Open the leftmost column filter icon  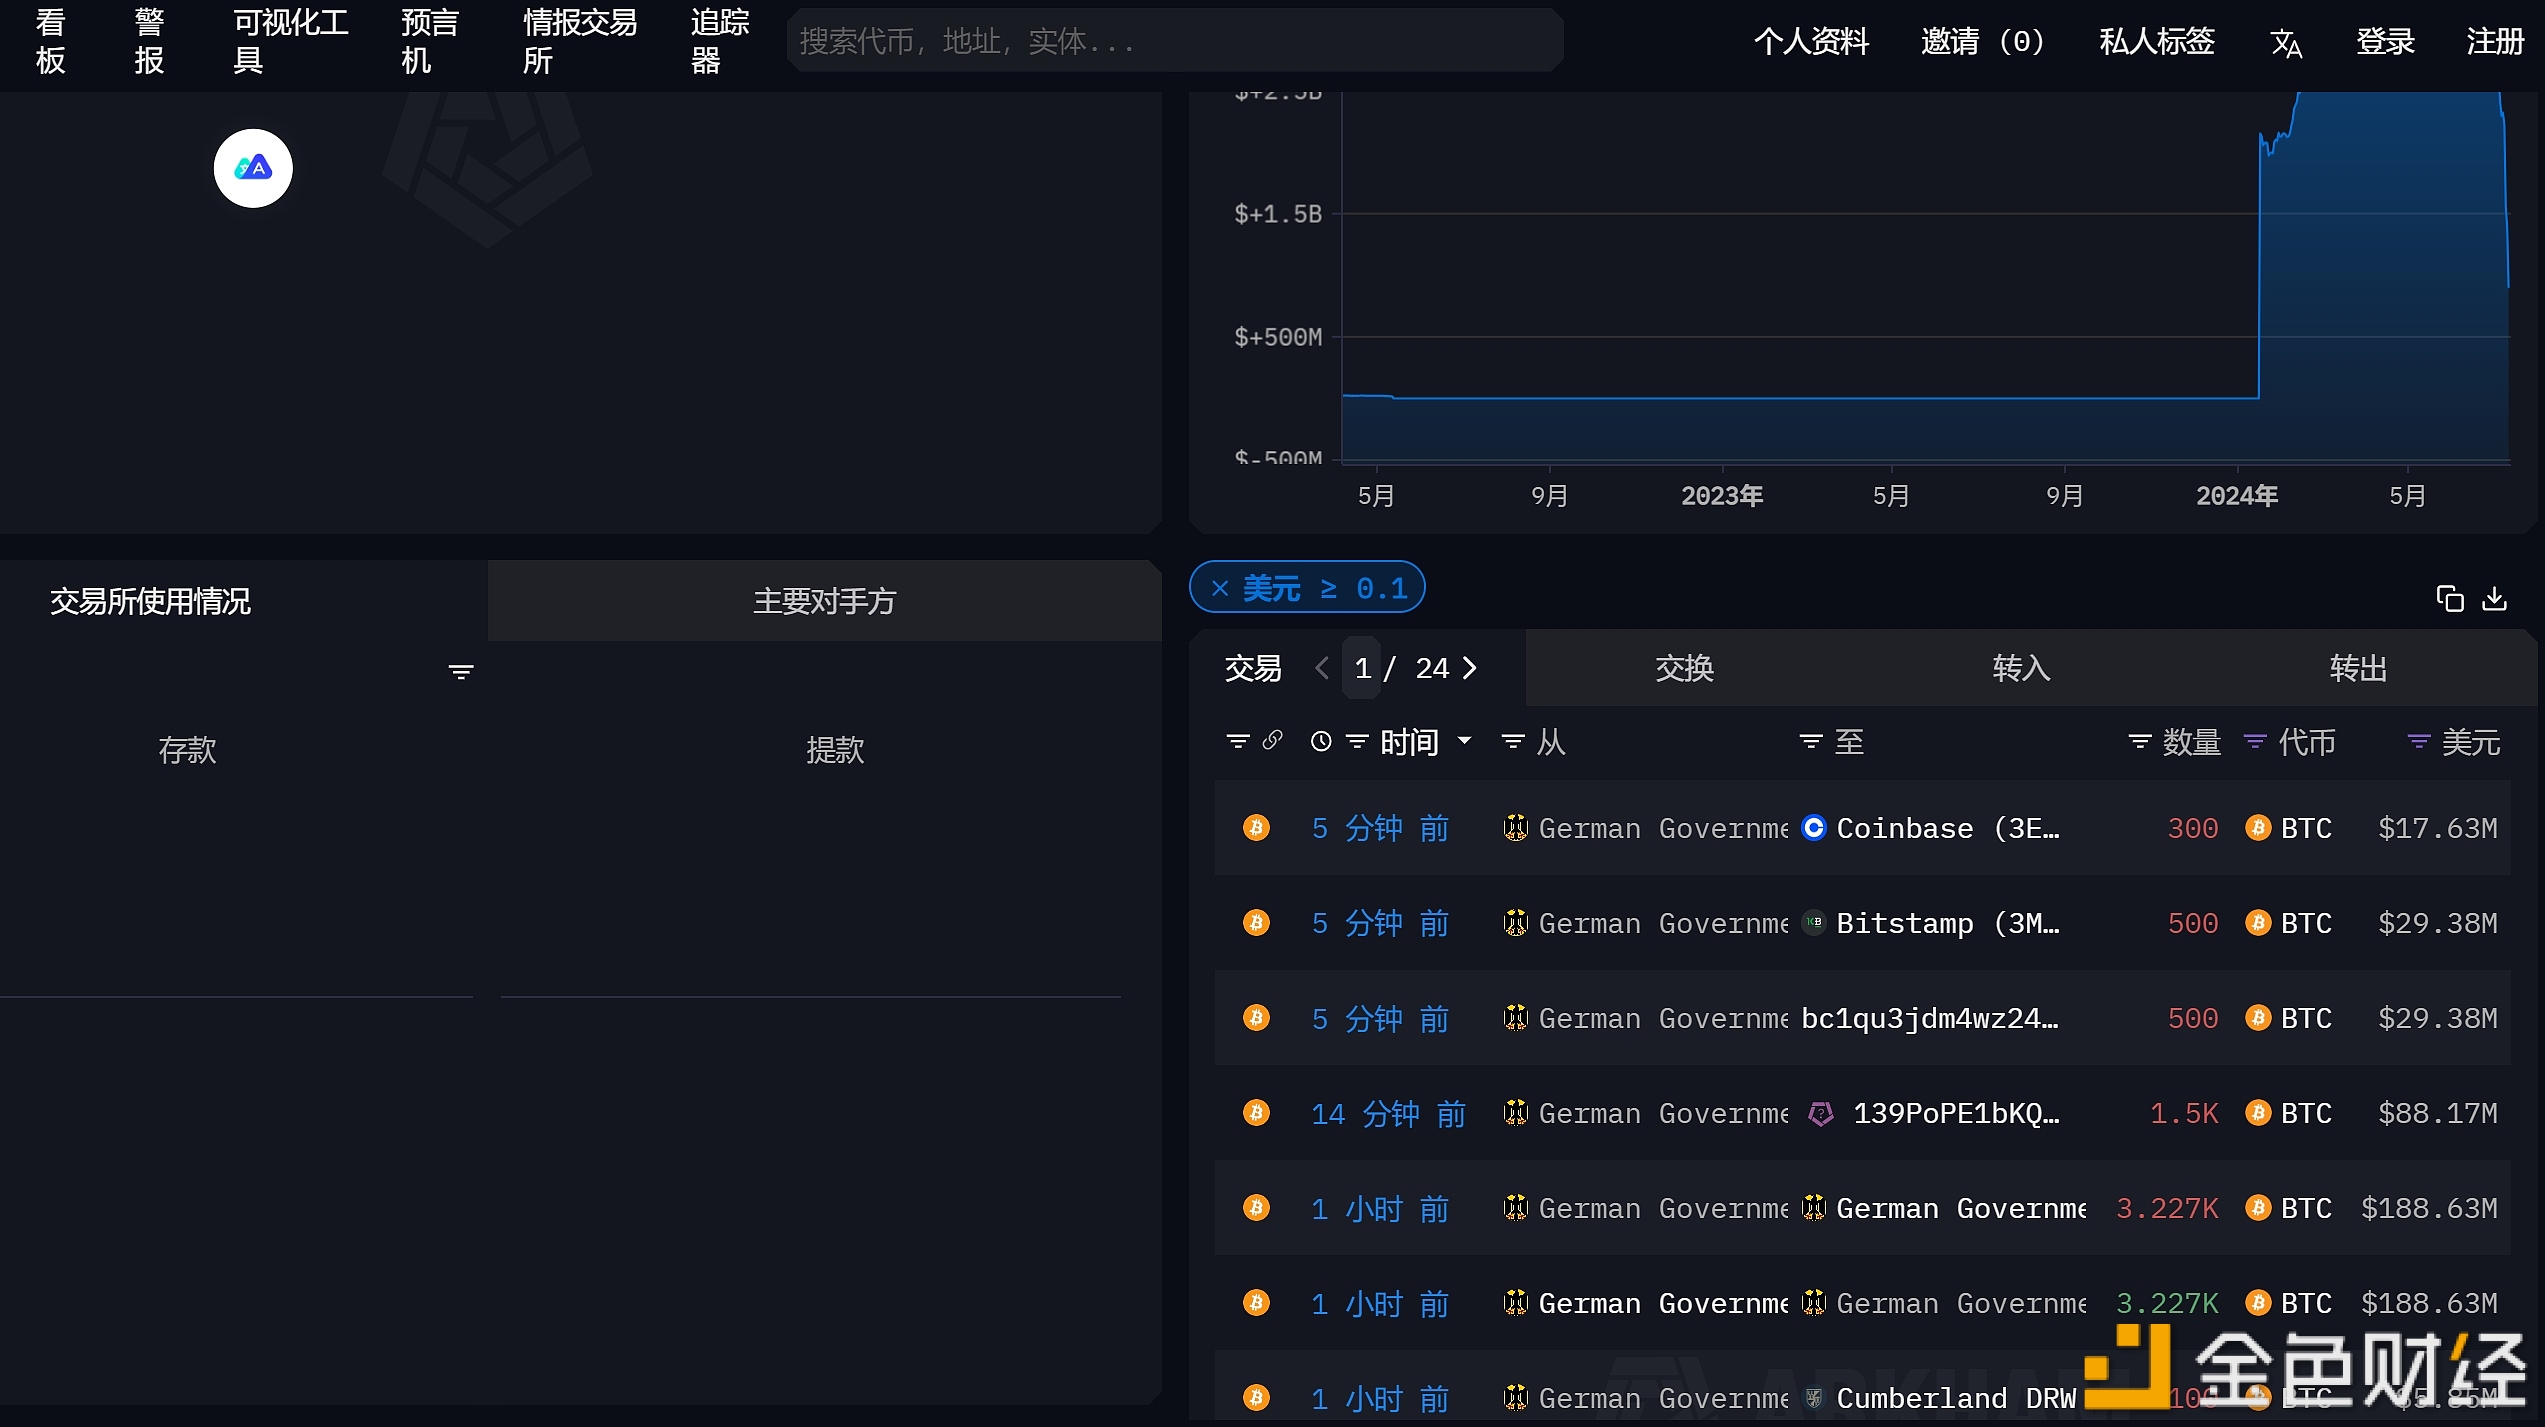pyautogui.click(x=1238, y=741)
